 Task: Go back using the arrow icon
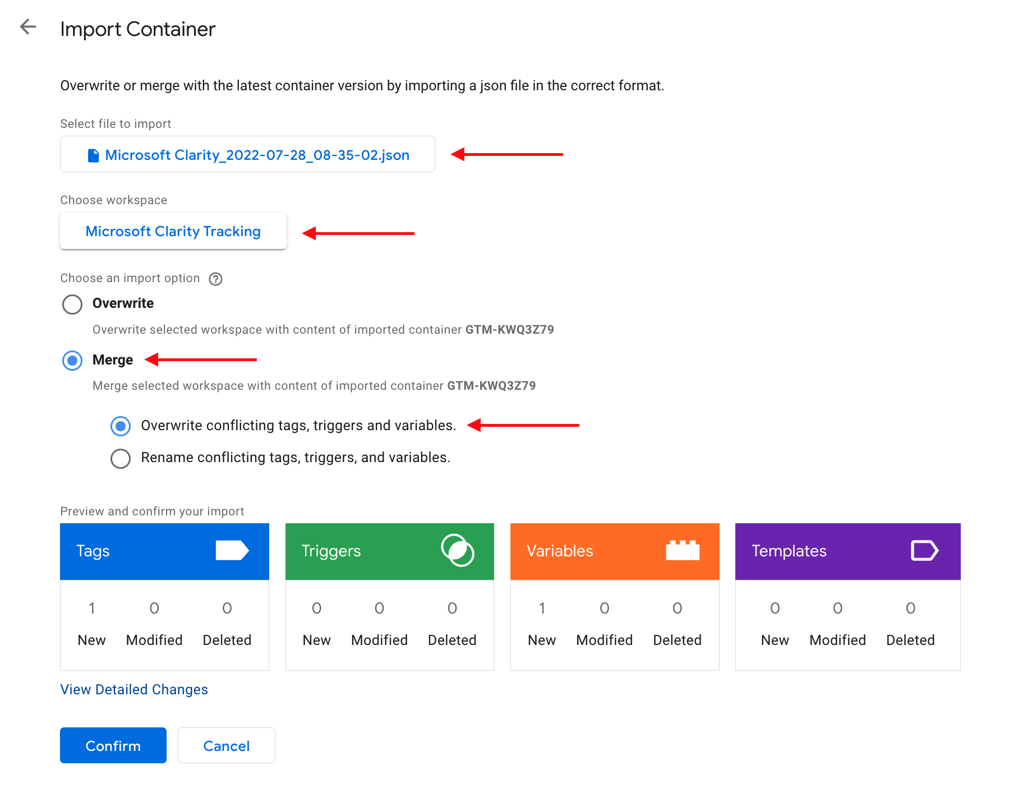click(28, 27)
